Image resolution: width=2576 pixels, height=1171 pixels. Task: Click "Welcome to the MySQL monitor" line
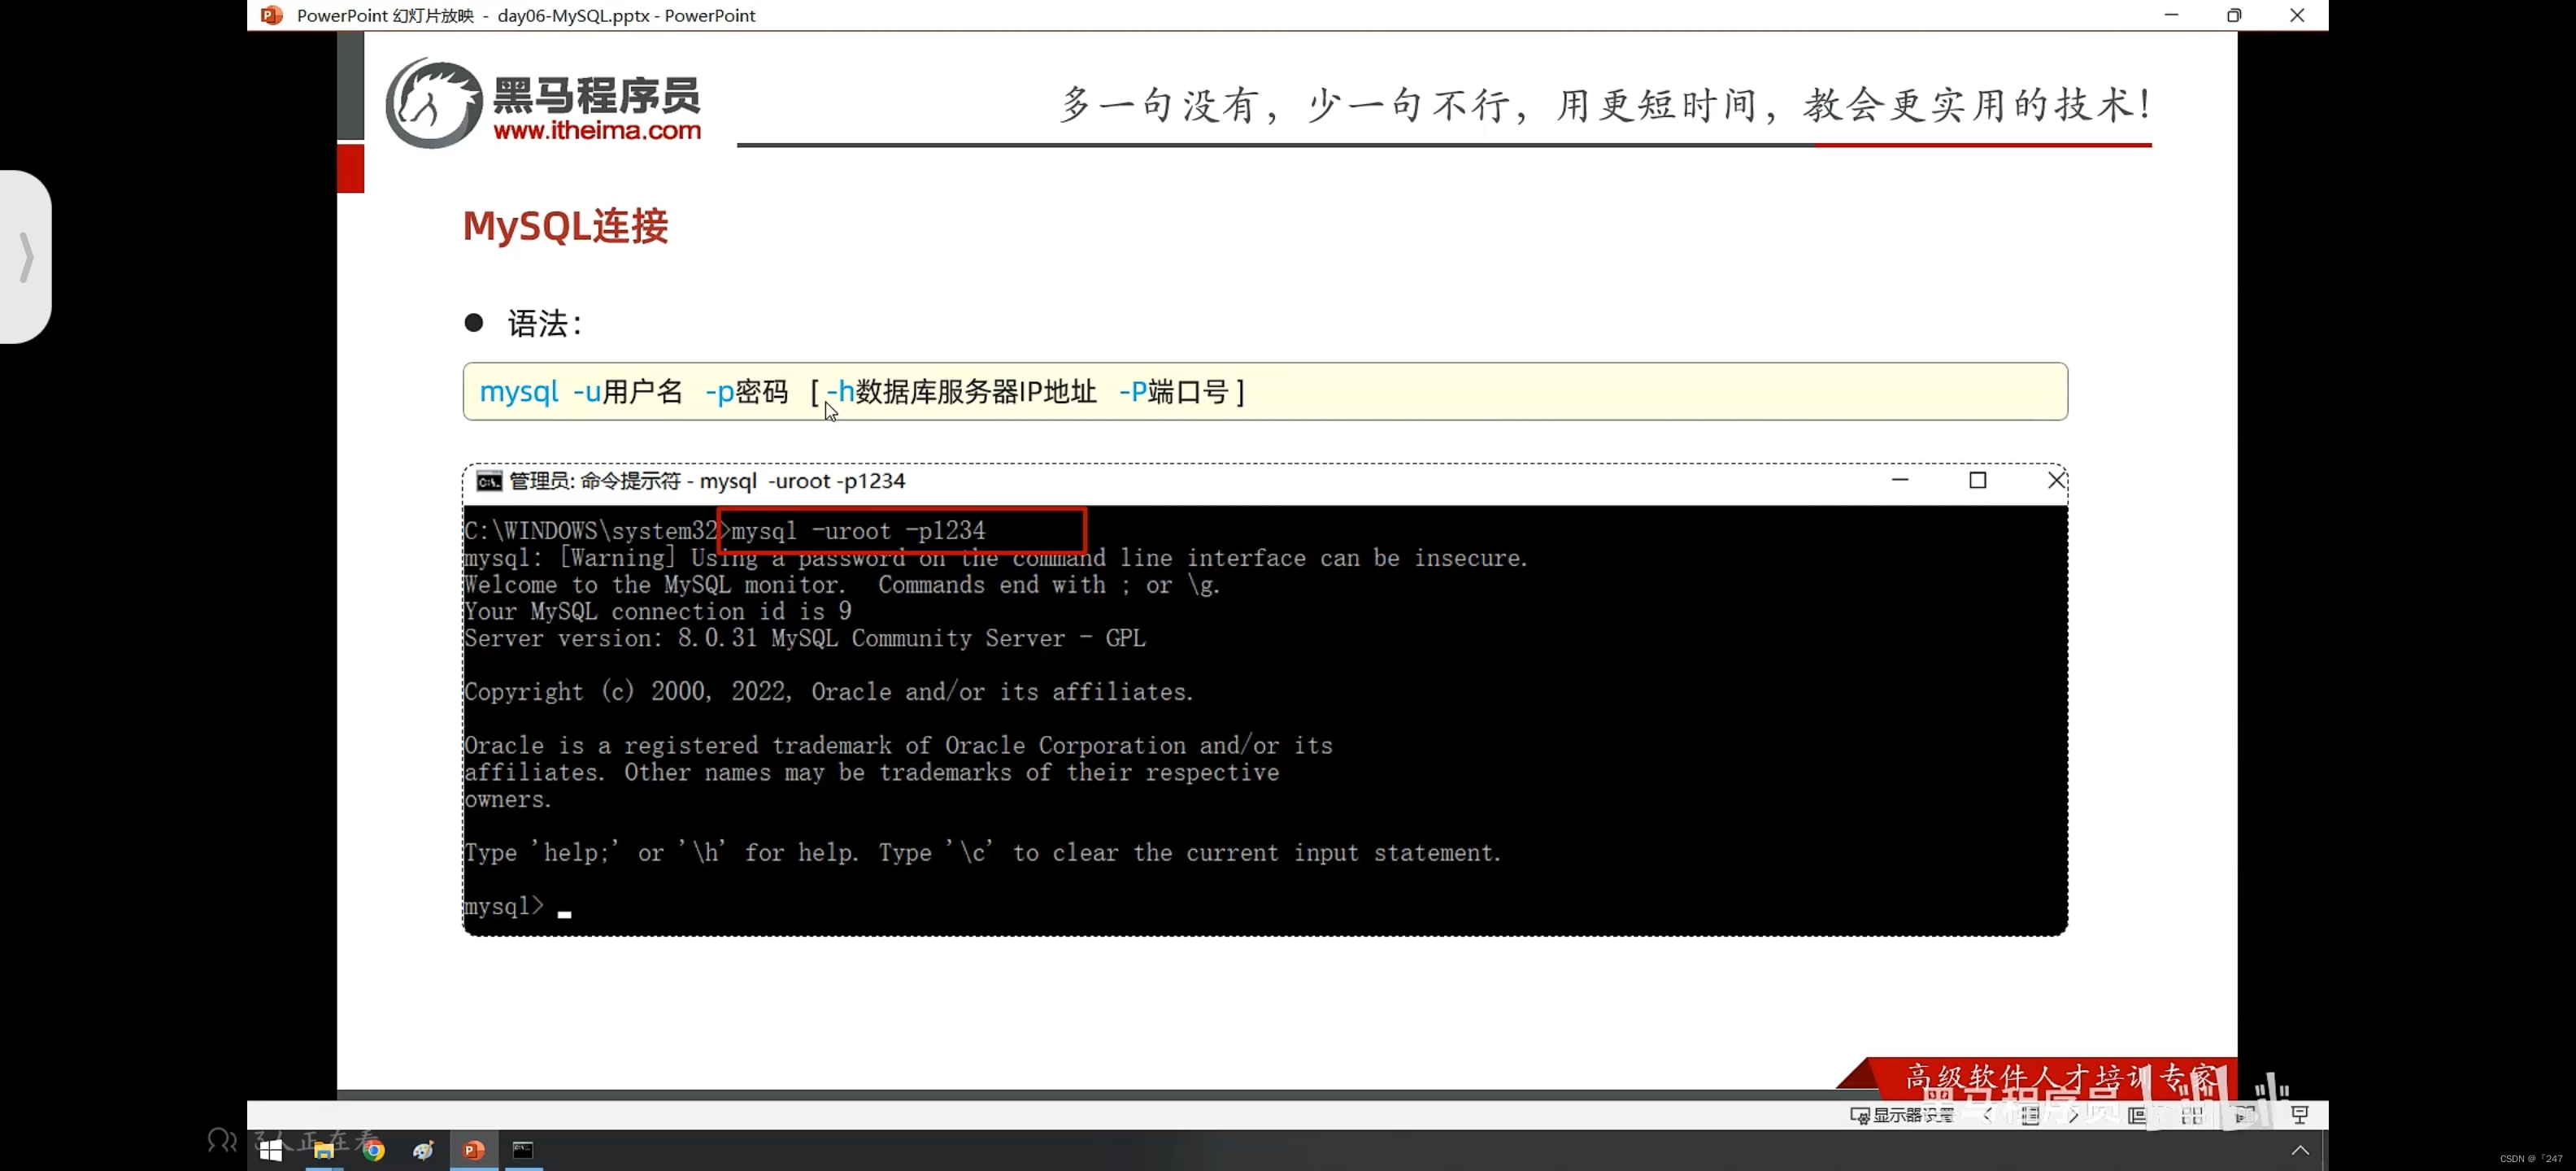[842, 585]
